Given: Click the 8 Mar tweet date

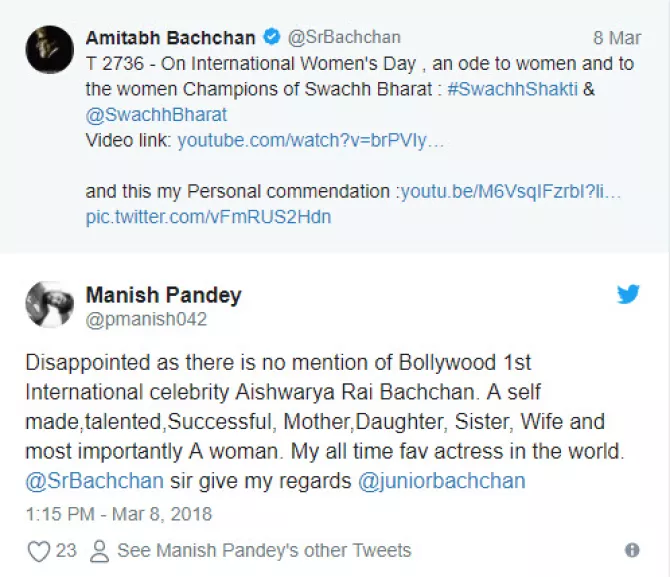Looking at the screenshot, I should tap(617, 38).
